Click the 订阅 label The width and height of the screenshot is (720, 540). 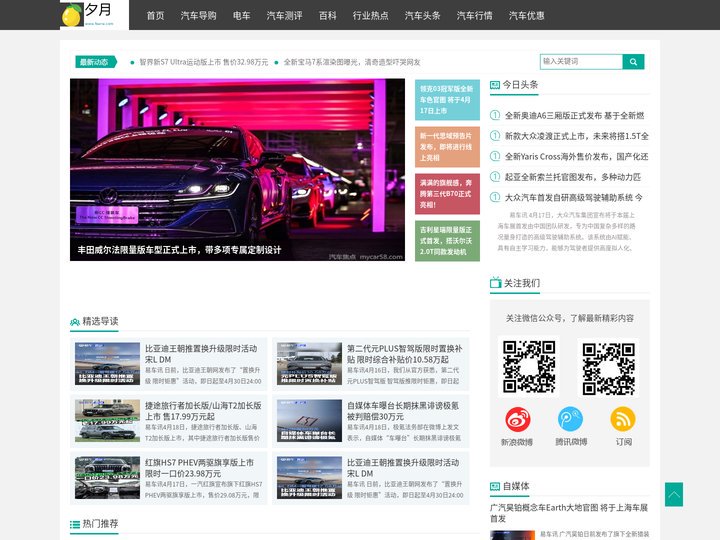click(x=624, y=442)
